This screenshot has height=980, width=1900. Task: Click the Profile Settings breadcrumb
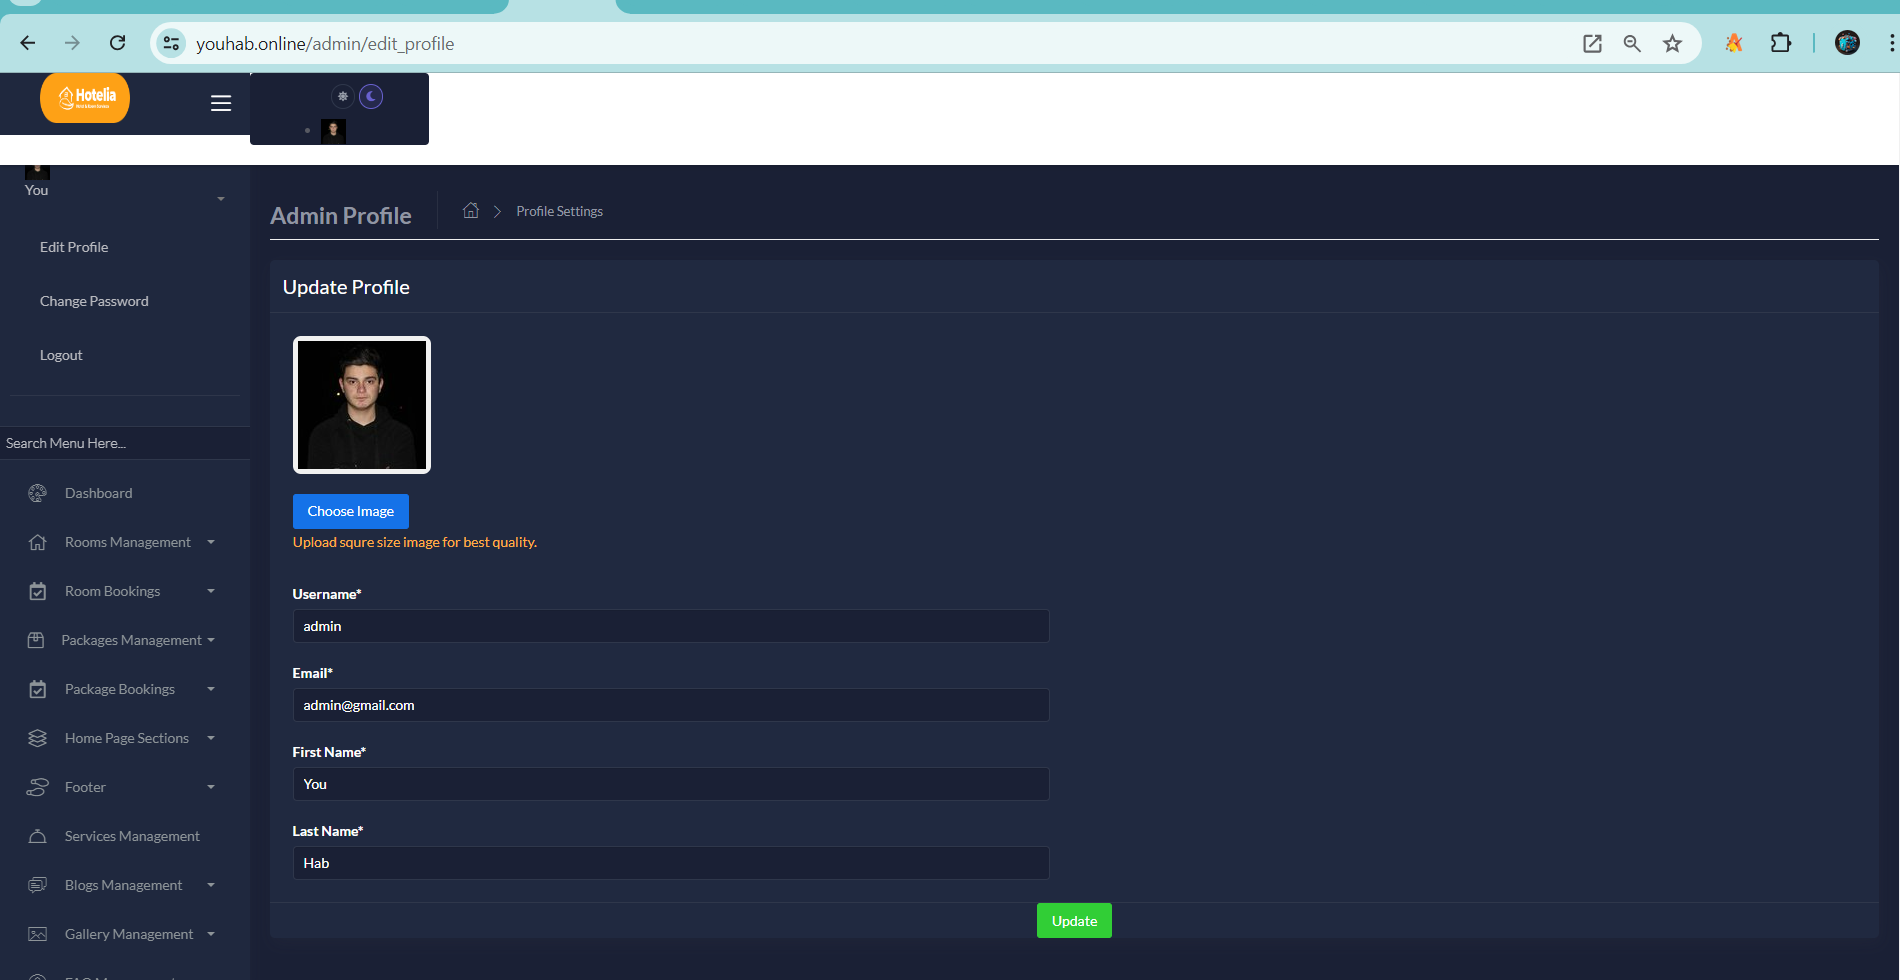pos(559,211)
